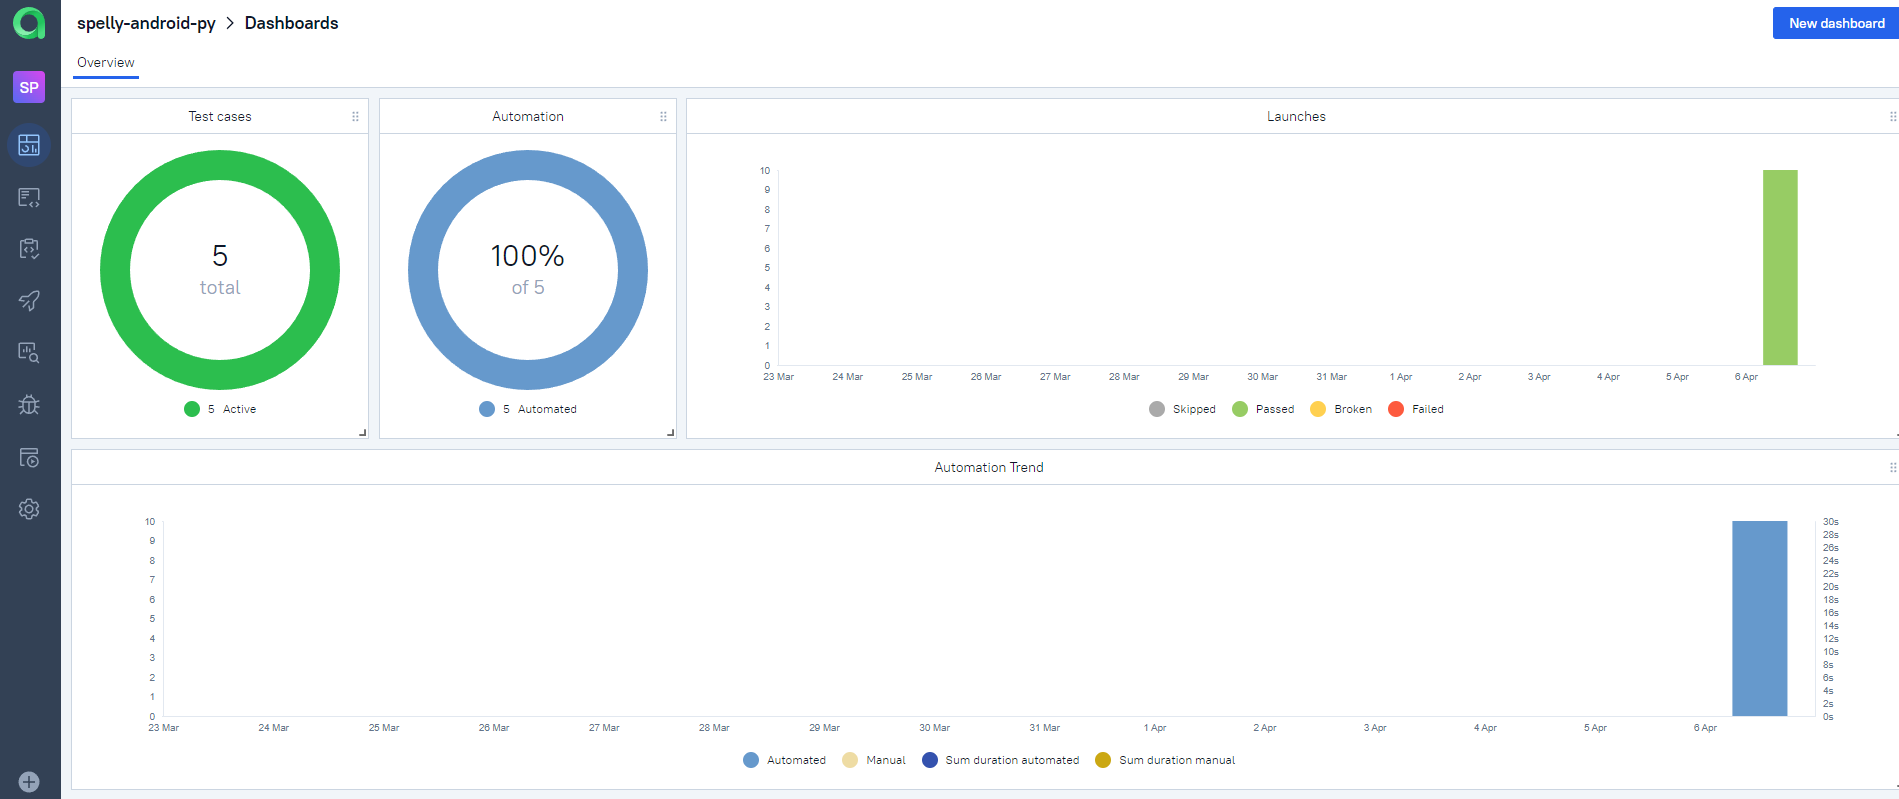The height and width of the screenshot is (799, 1899).
Task: Click the blue Automated bar on 6 Apr
Action: [x=1760, y=619]
